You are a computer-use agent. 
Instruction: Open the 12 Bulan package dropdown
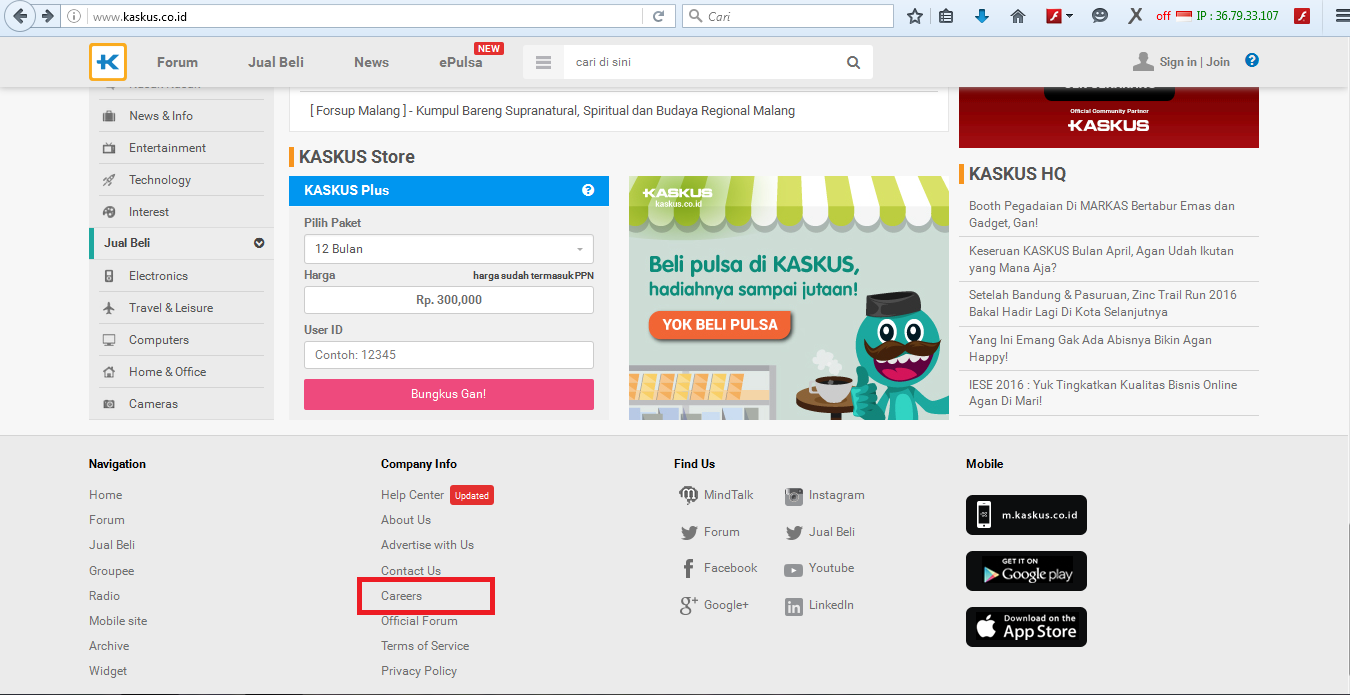tap(448, 248)
